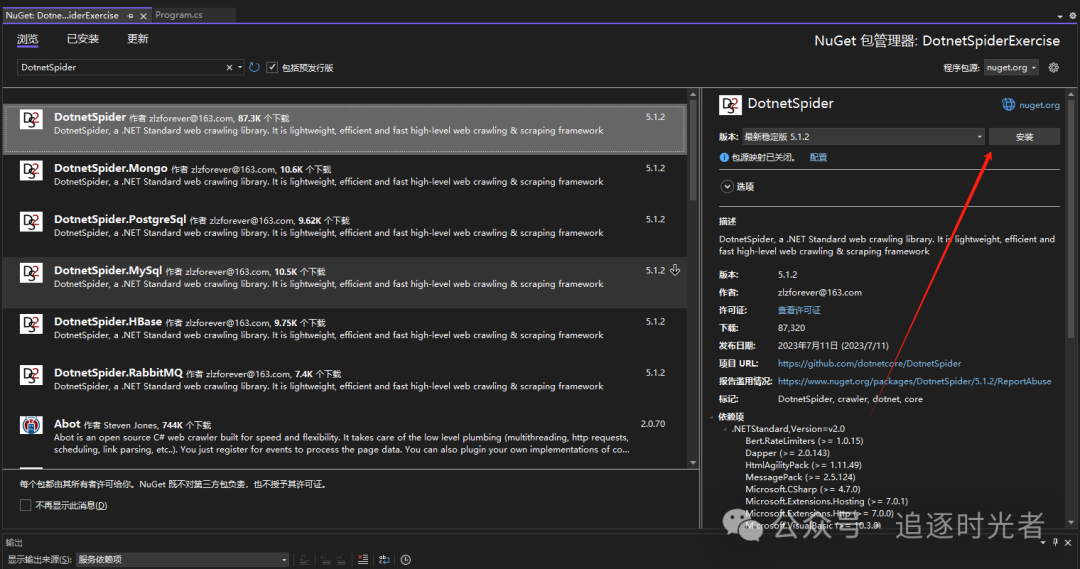The width and height of the screenshot is (1080, 569).
Task: Open the nuget.org package source dropdown
Action: (x=1010, y=68)
